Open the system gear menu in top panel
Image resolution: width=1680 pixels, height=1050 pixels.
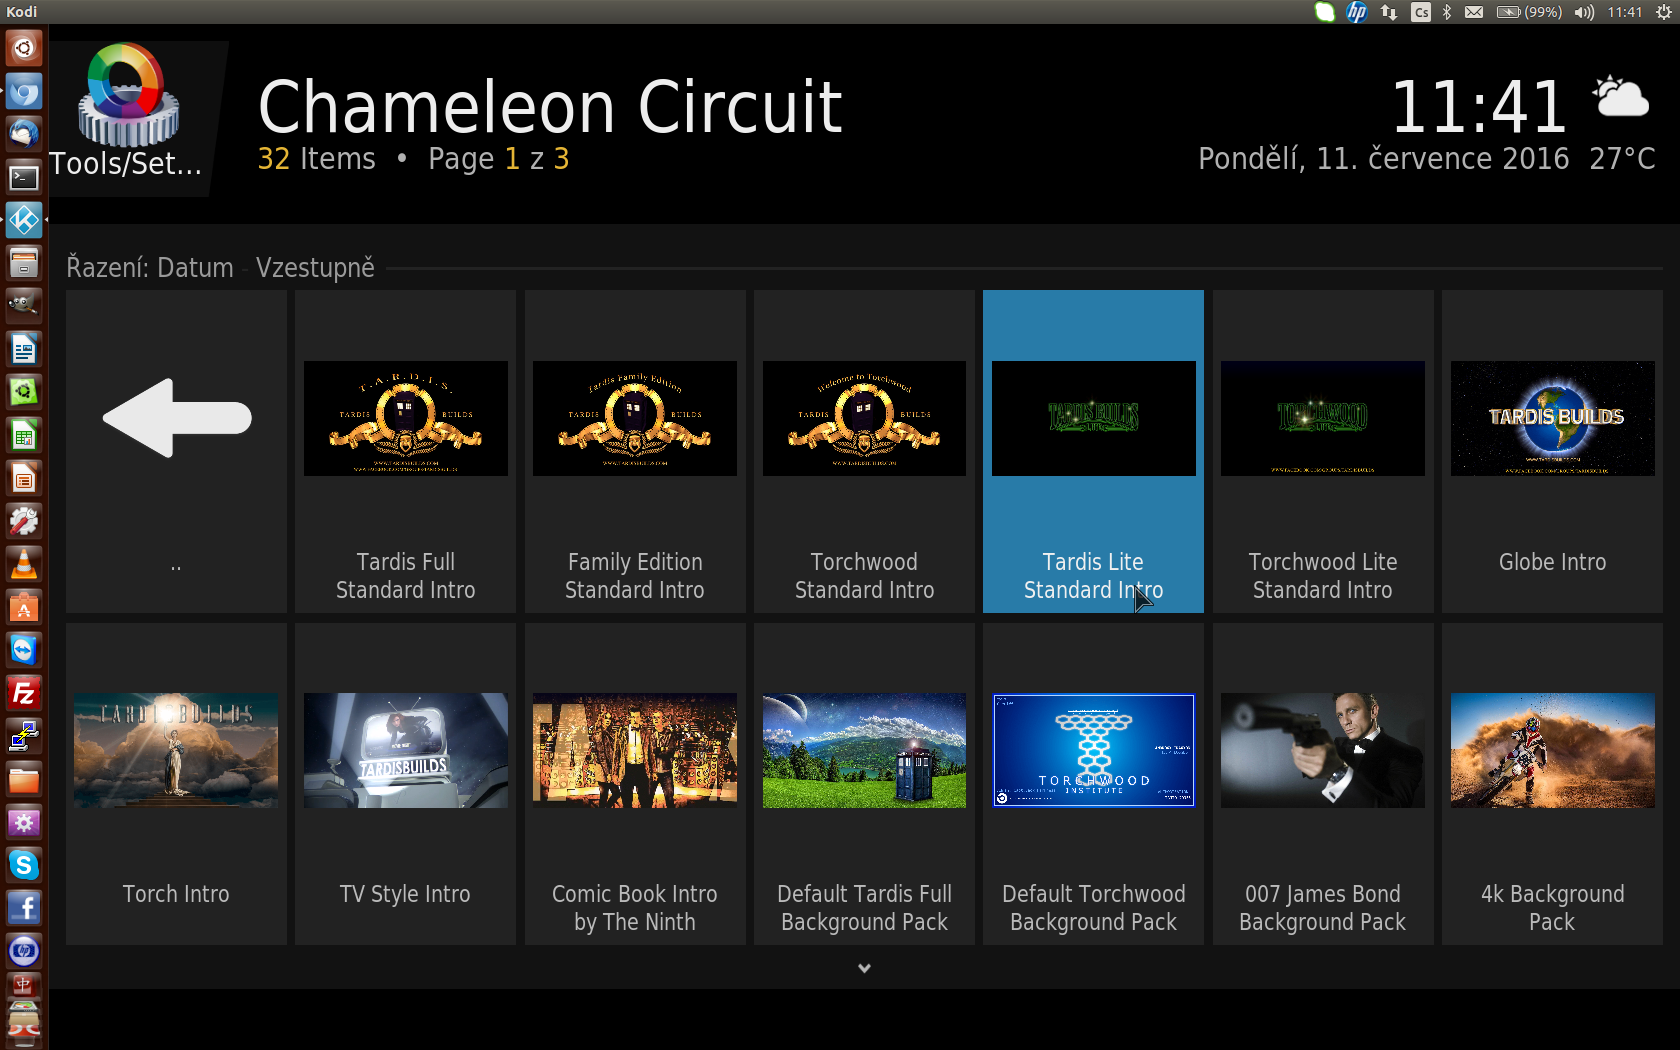pyautogui.click(x=1663, y=12)
